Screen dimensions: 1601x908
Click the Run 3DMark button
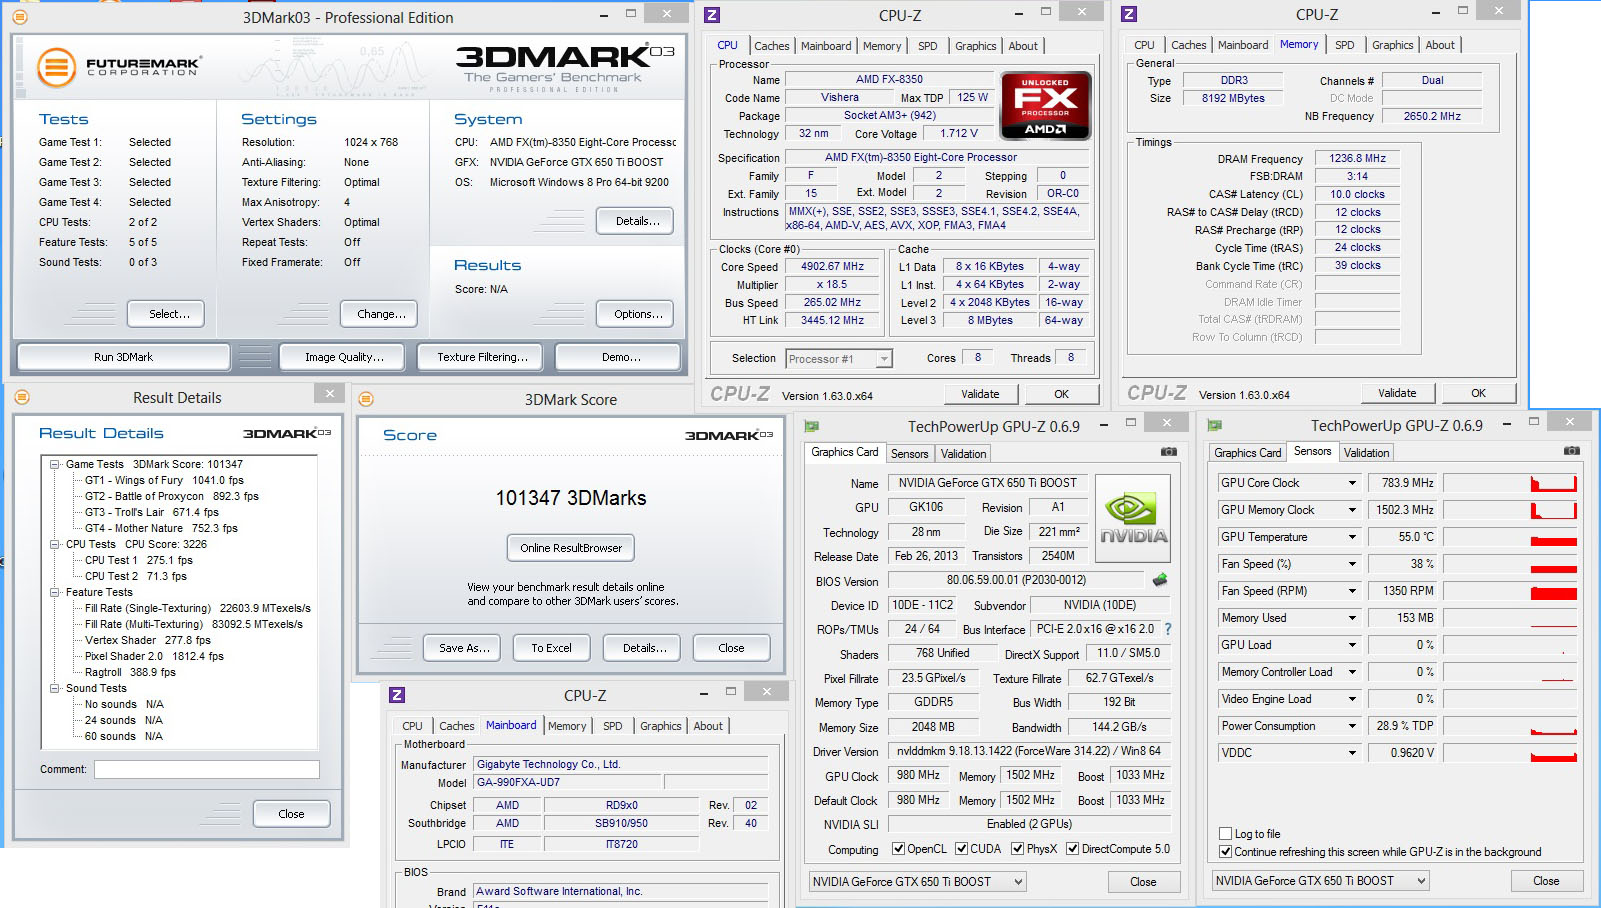tap(124, 357)
